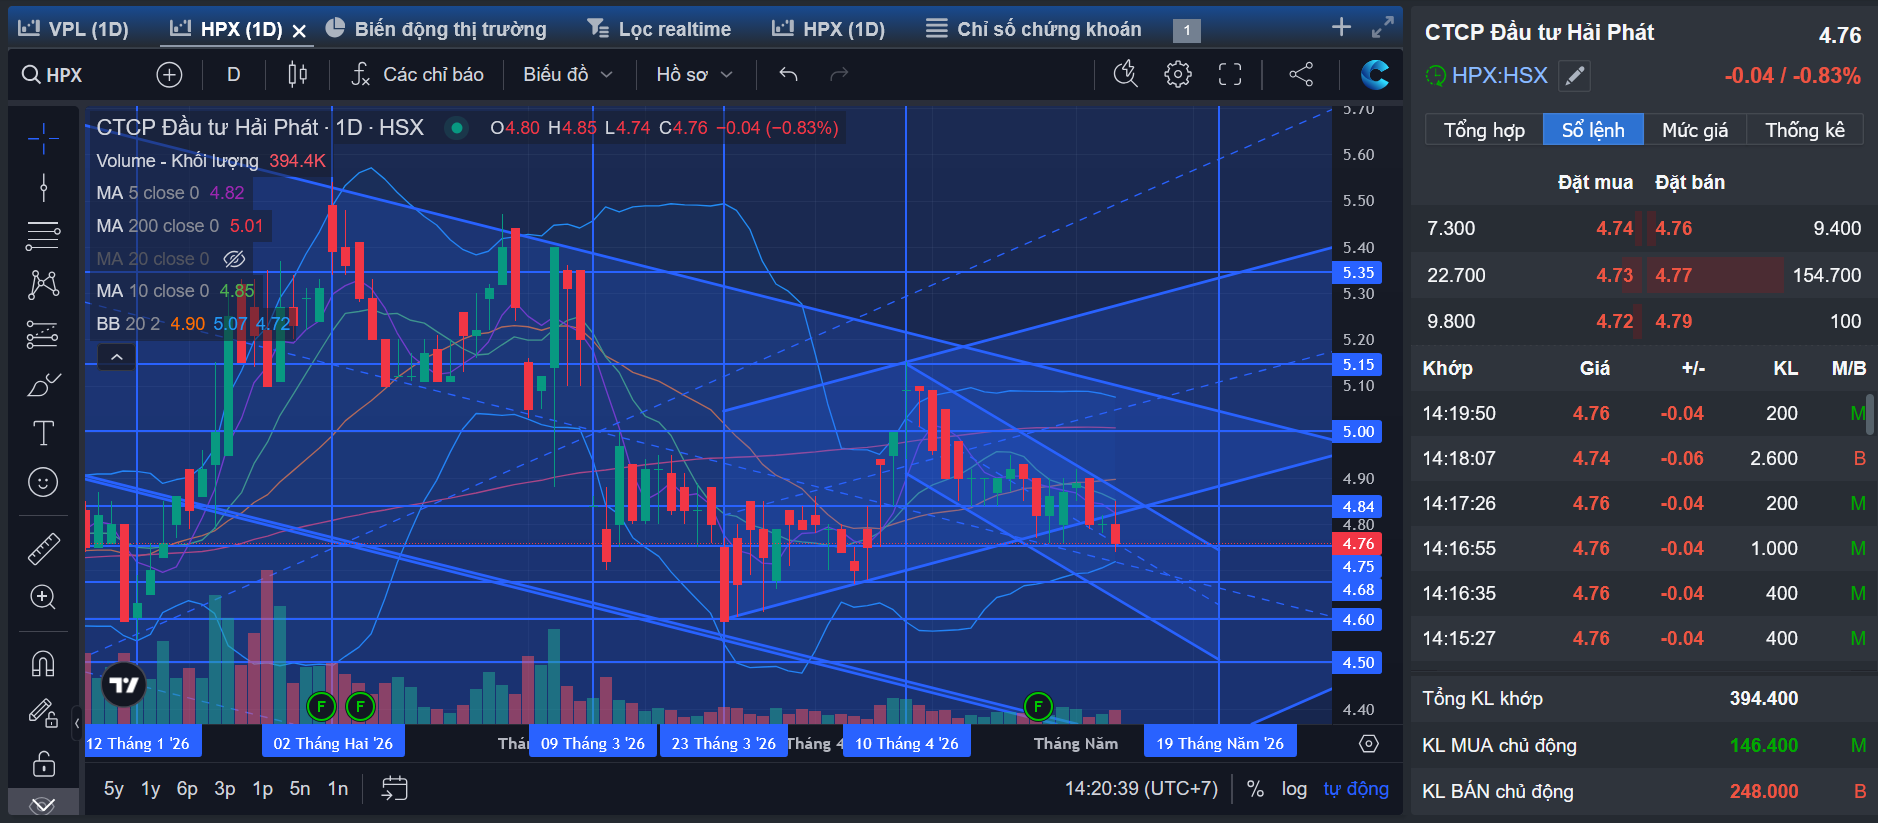Open the candlestick chart style selector
The image size is (1878, 823).
tap(297, 74)
